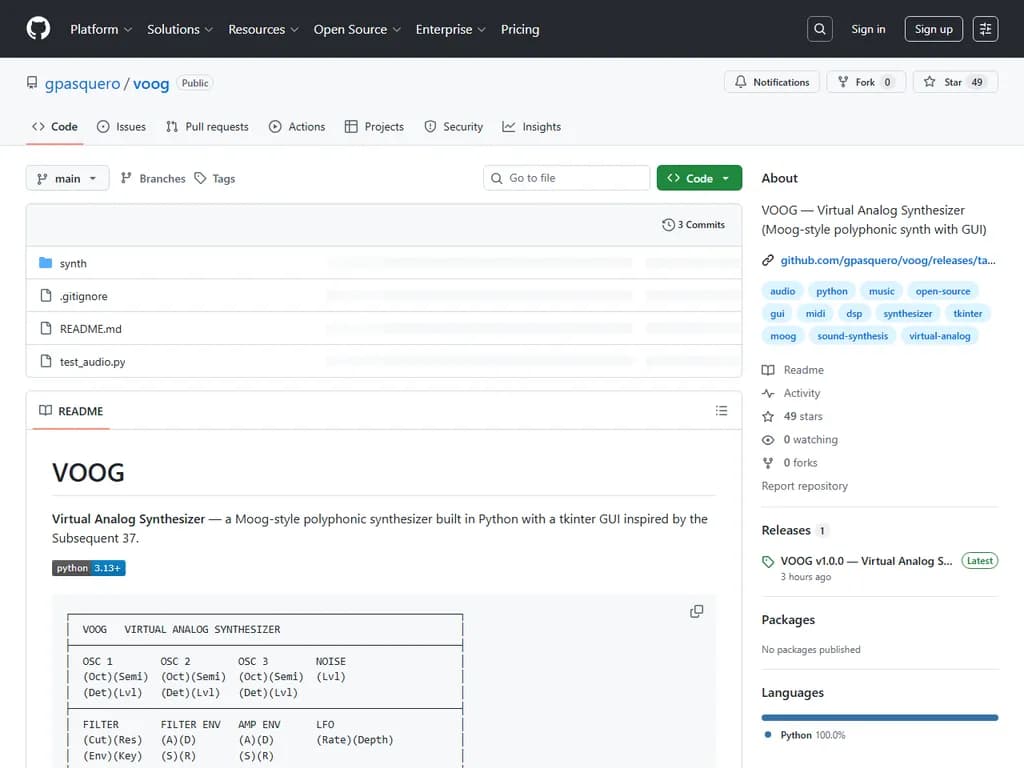1024x768 pixels.
Task: Copy the README code block
Action: coord(696,611)
